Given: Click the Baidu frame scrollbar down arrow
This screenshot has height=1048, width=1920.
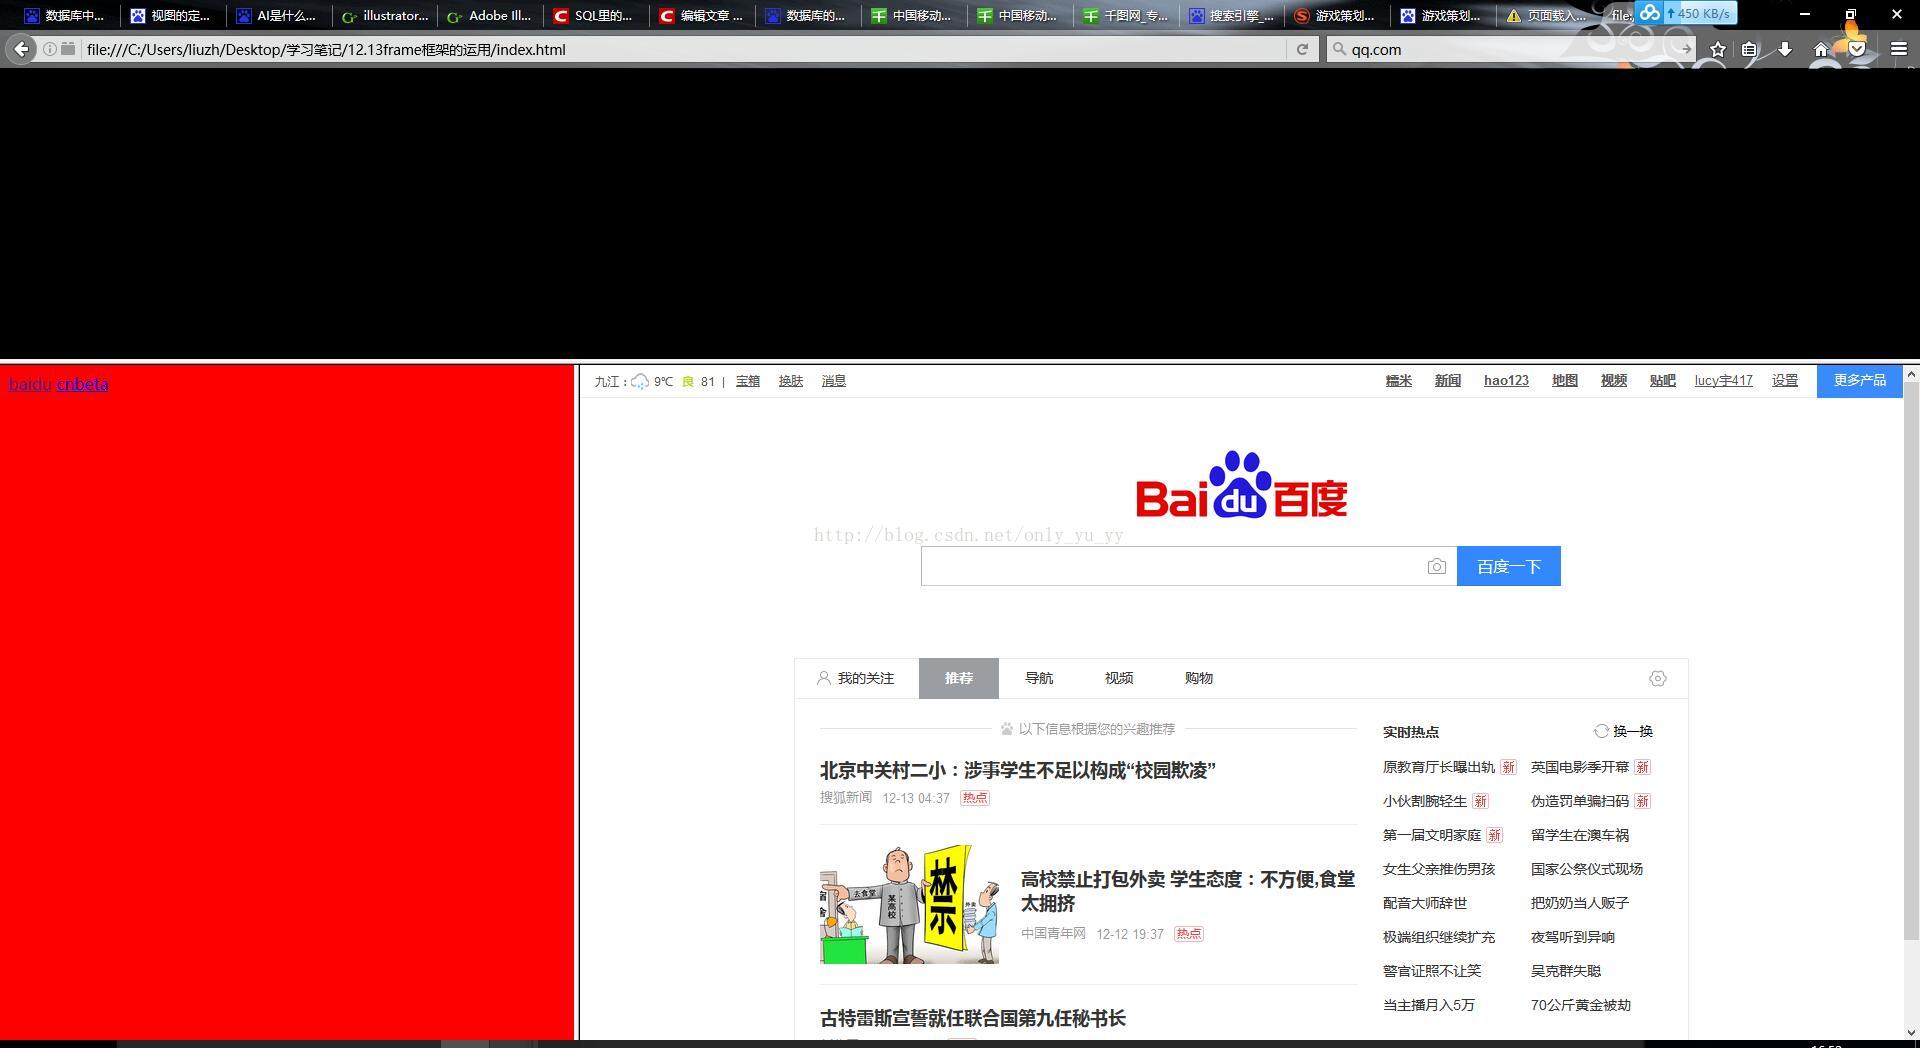Looking at the screenshot, I should 1911,1033.
